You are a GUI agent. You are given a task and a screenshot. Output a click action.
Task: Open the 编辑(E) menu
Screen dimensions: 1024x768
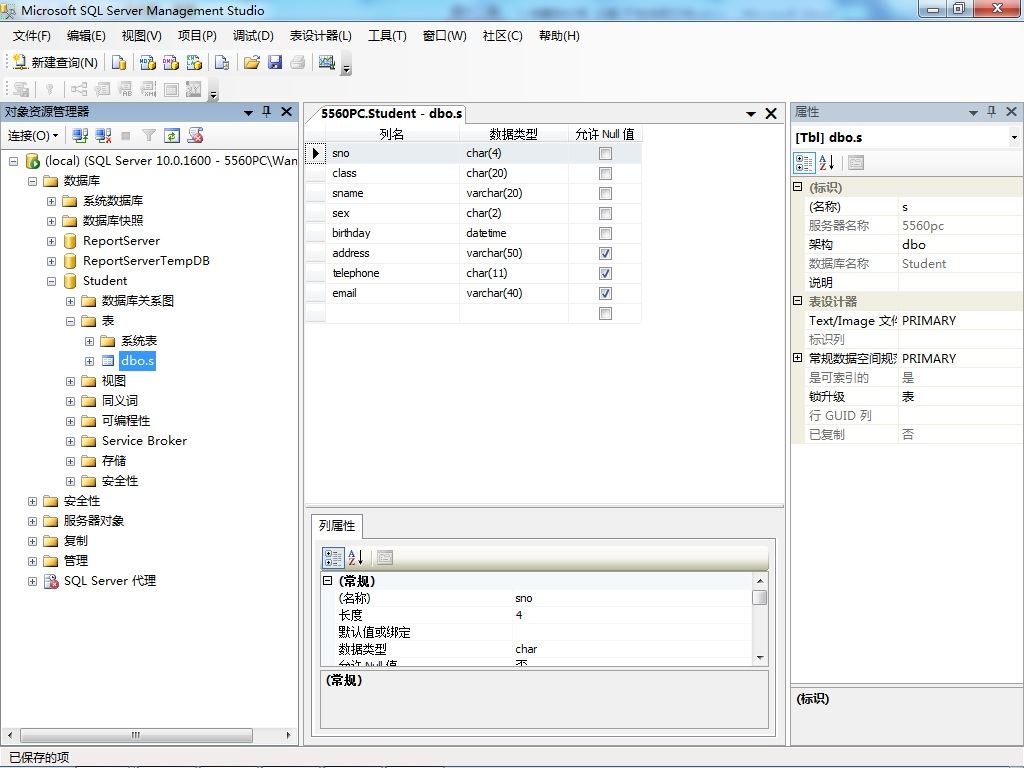(x=86, y=36)
